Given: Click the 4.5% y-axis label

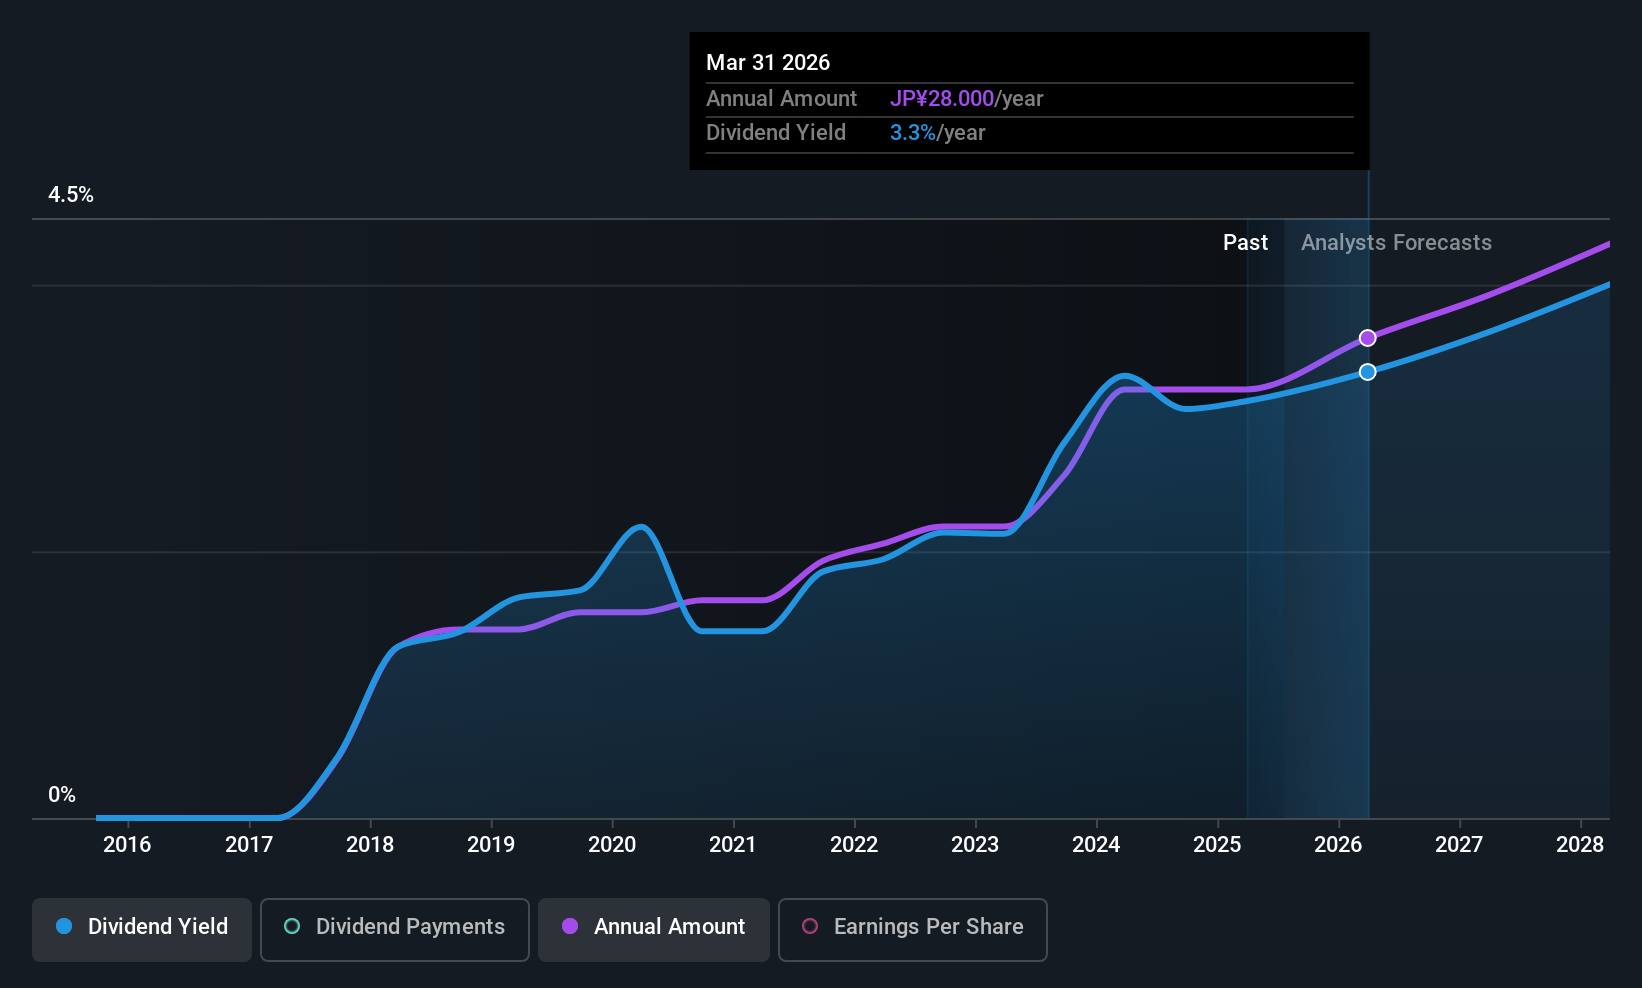Looking at the screenshot, I should tap(71, 195).
